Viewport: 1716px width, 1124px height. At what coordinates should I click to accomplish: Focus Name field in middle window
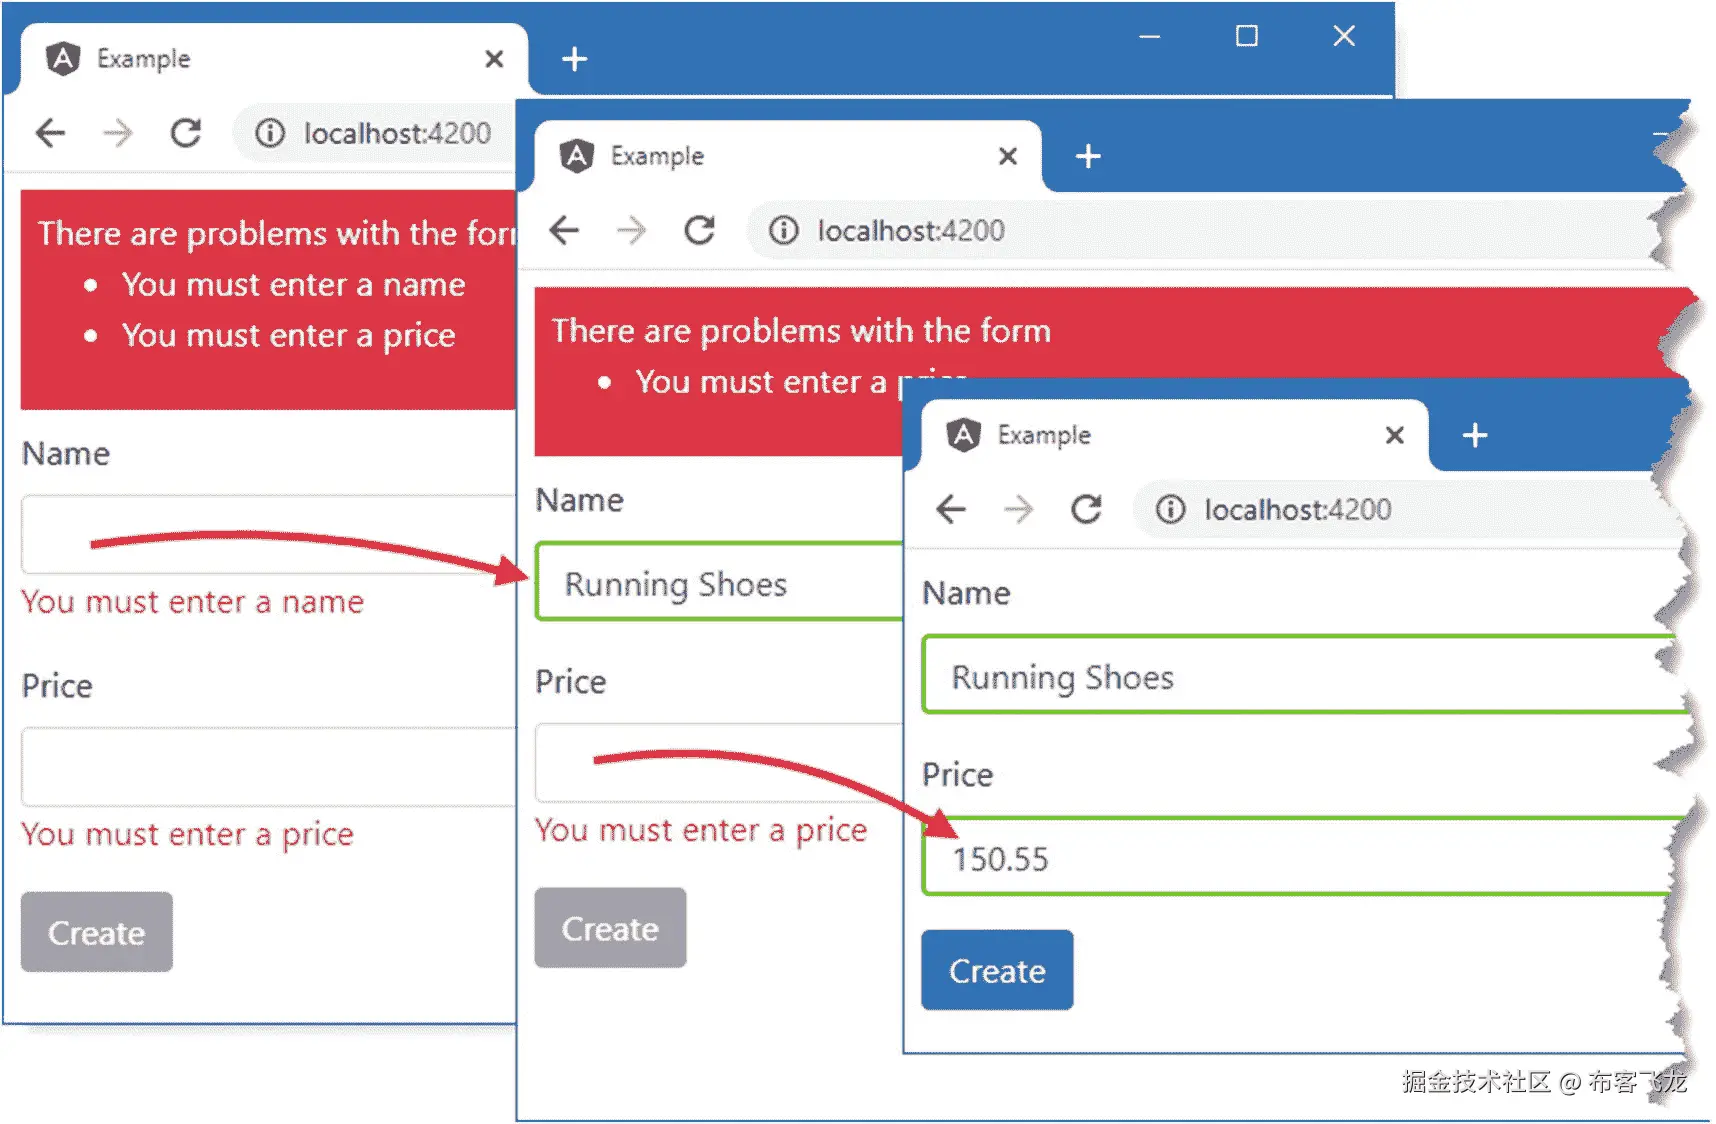tap(720, 582)
